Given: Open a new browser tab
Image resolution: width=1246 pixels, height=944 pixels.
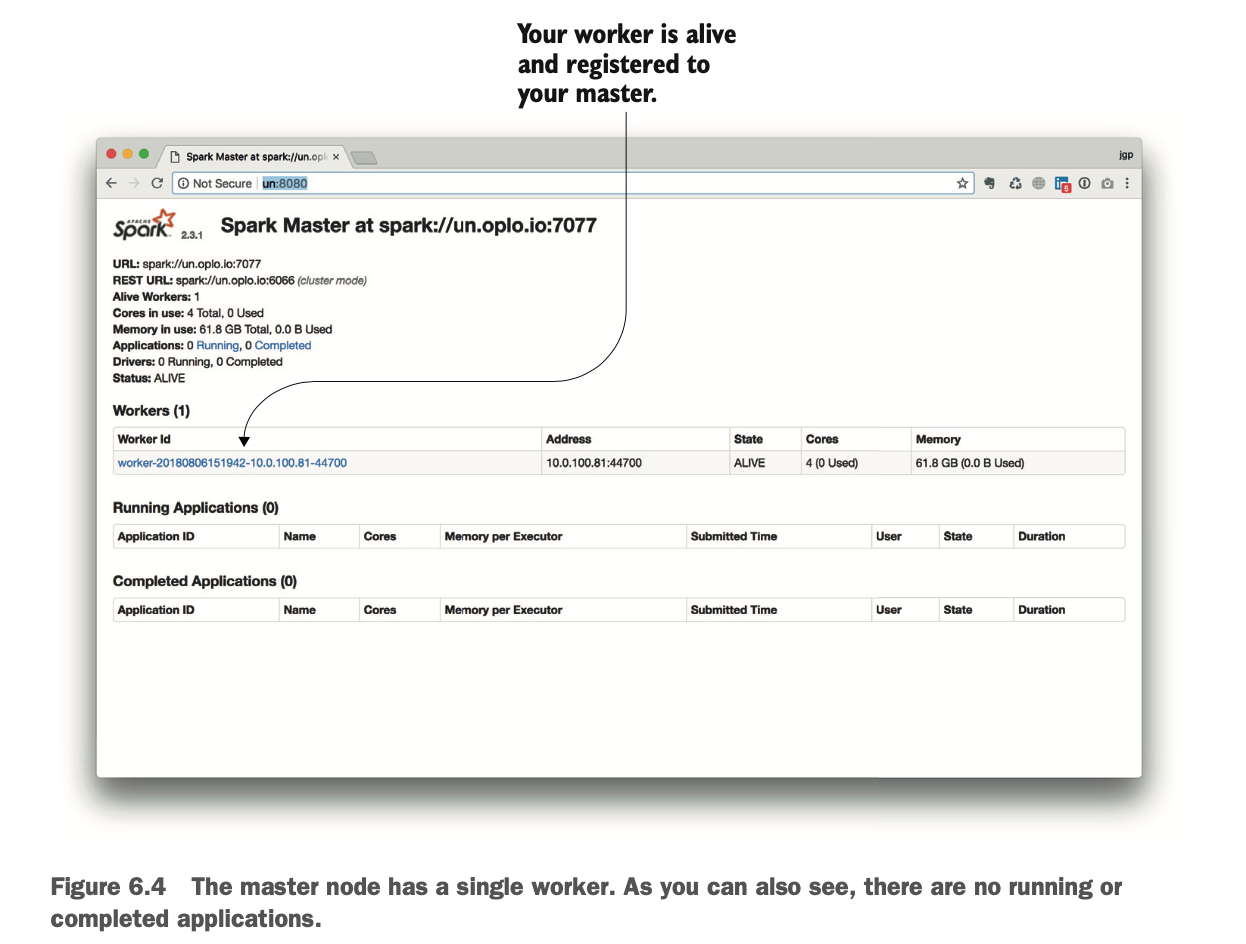Looking at the screenshot, I should (x=363, y=158).
